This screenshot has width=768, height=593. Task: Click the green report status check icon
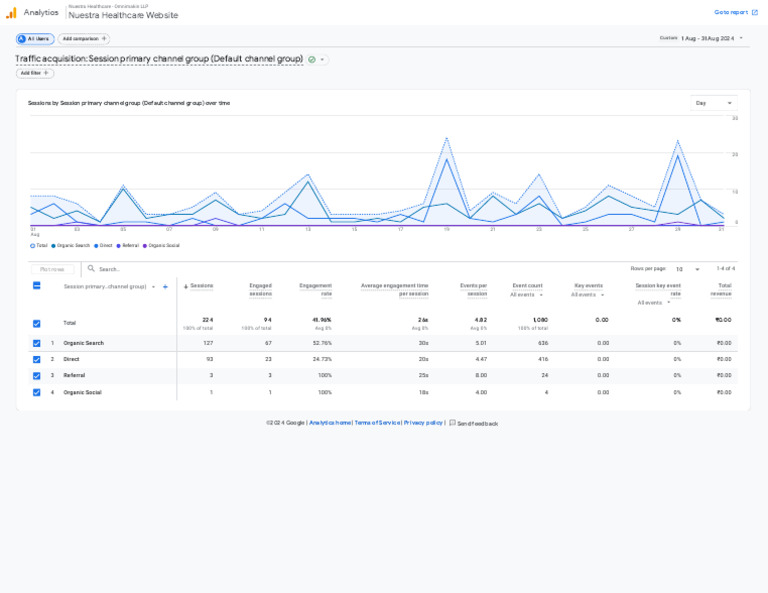click(x=312, y=59)
